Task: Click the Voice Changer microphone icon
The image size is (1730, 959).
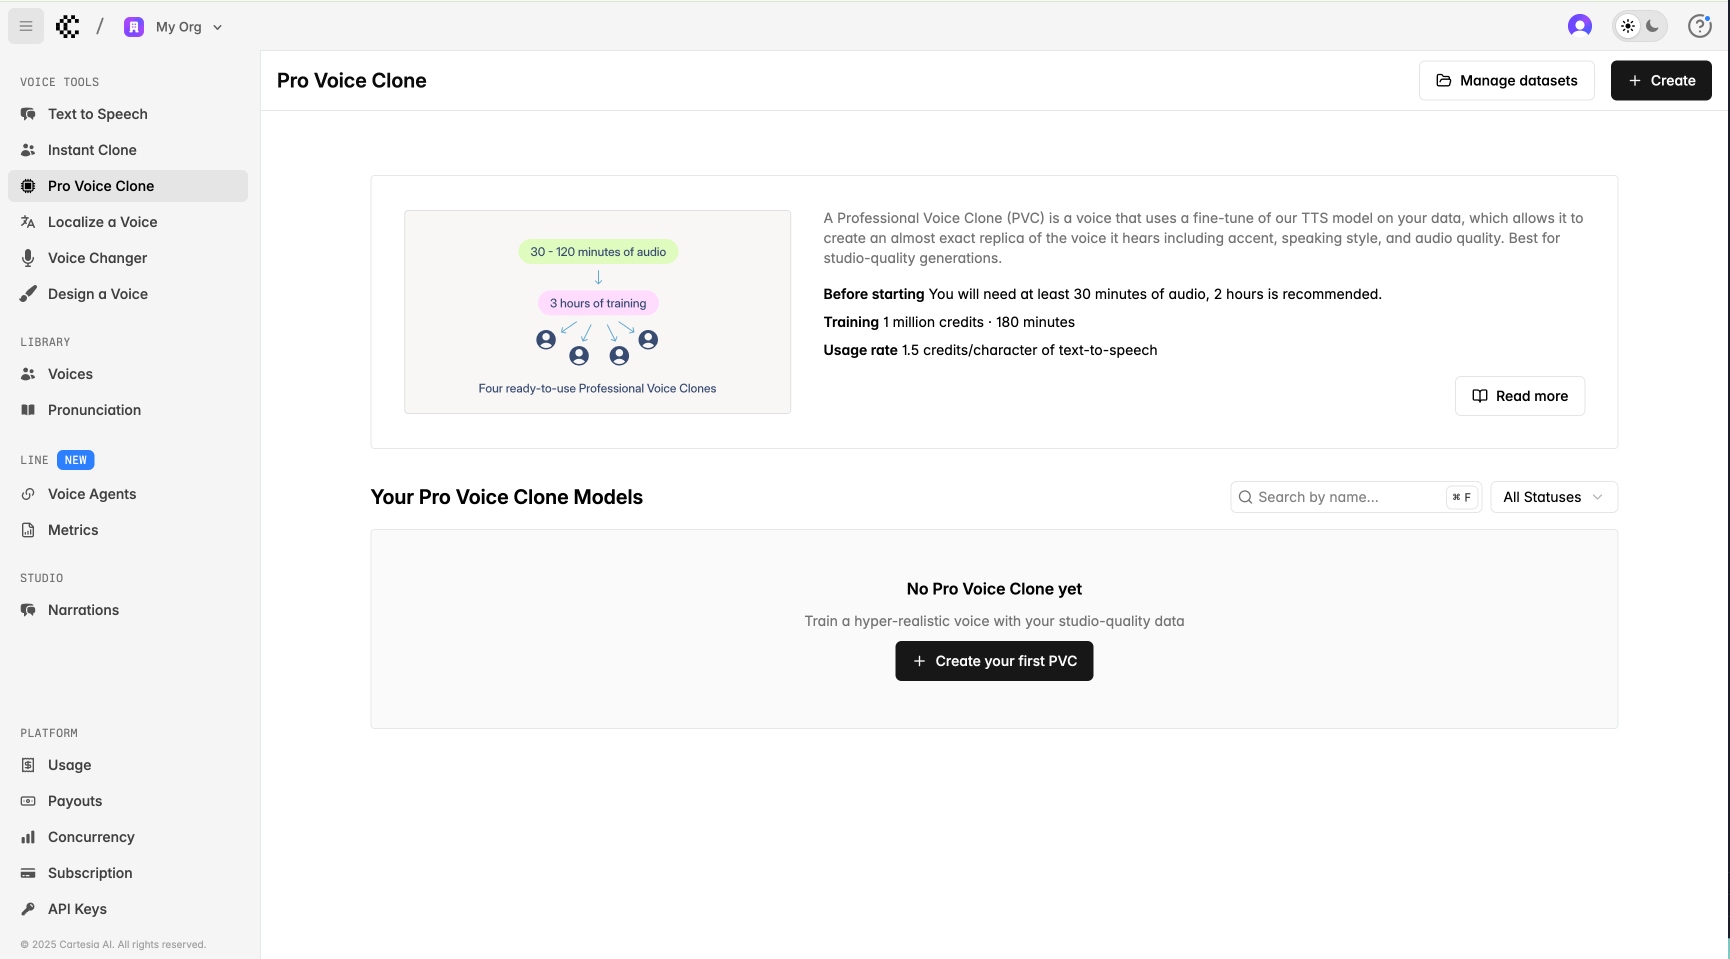Action: click(28, 258)
